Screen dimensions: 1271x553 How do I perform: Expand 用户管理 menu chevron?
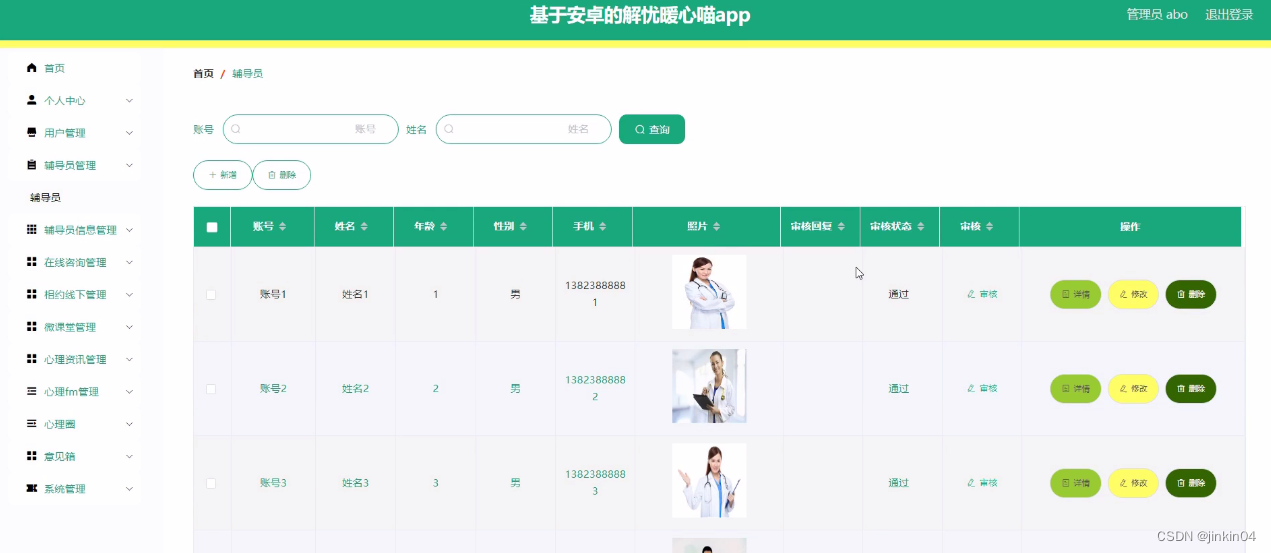point(130,133)
